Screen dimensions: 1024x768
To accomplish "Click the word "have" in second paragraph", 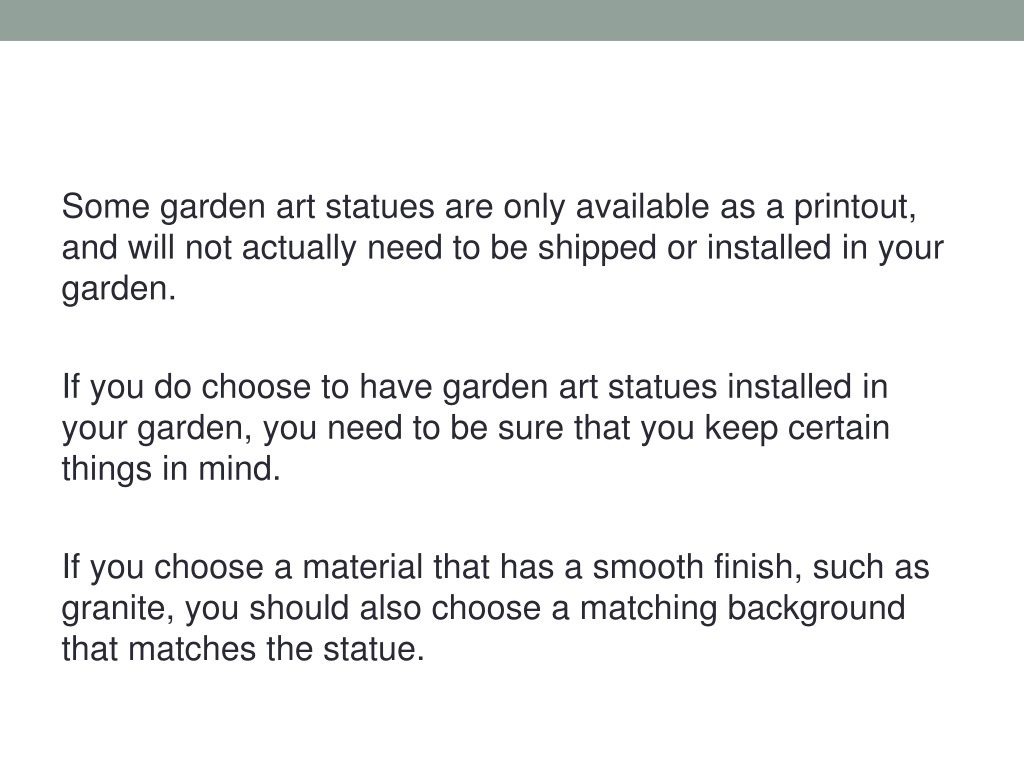I will [x=396, y=387].
